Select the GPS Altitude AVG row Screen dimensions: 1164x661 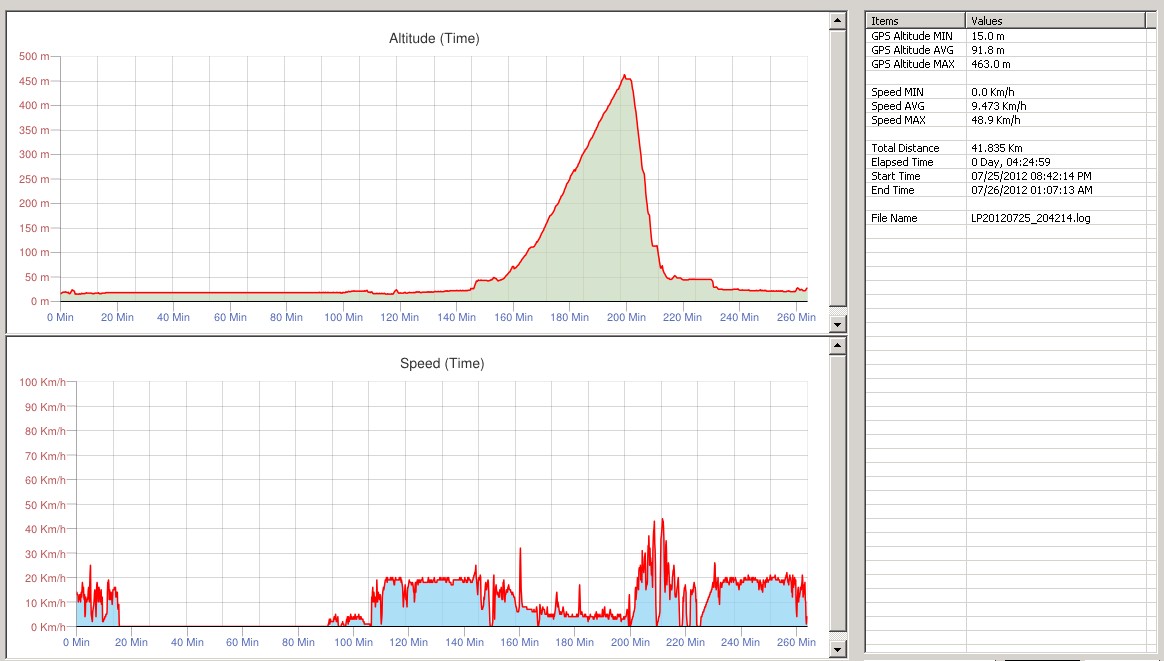[x=913, y=50]
